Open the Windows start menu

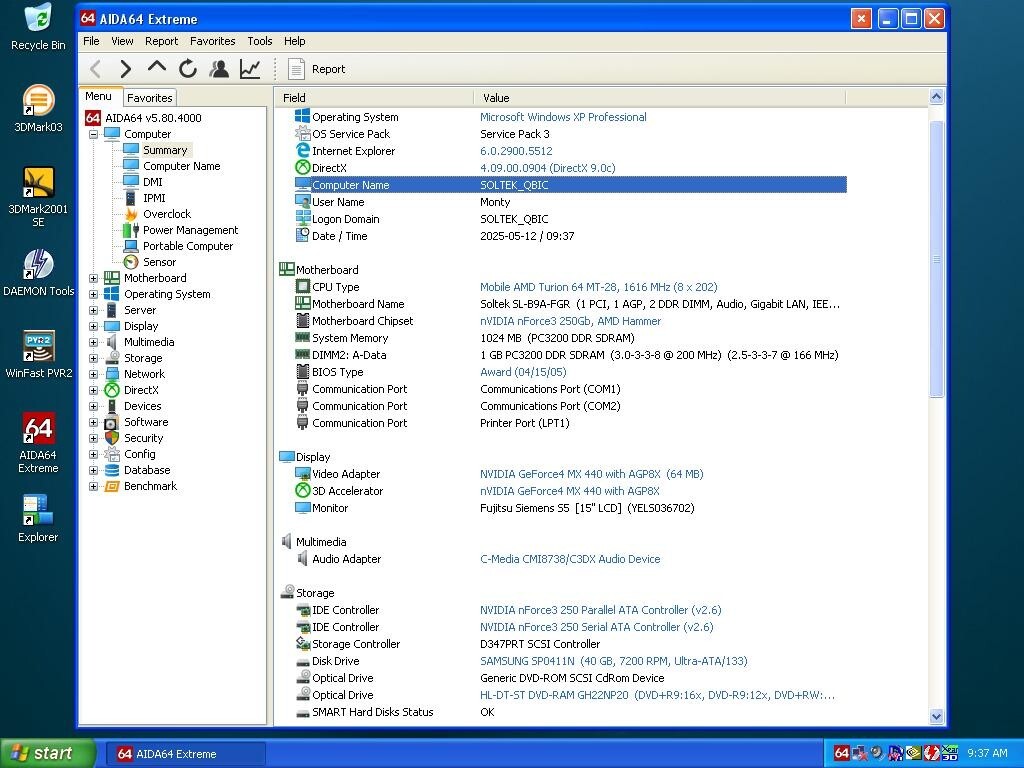point(47,754)
